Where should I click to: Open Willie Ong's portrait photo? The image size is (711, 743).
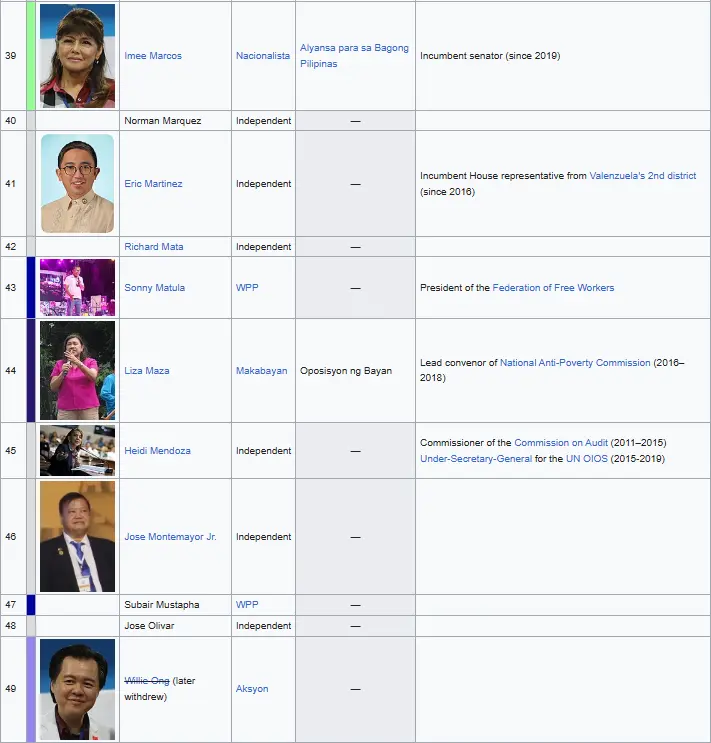coord(77,689)
